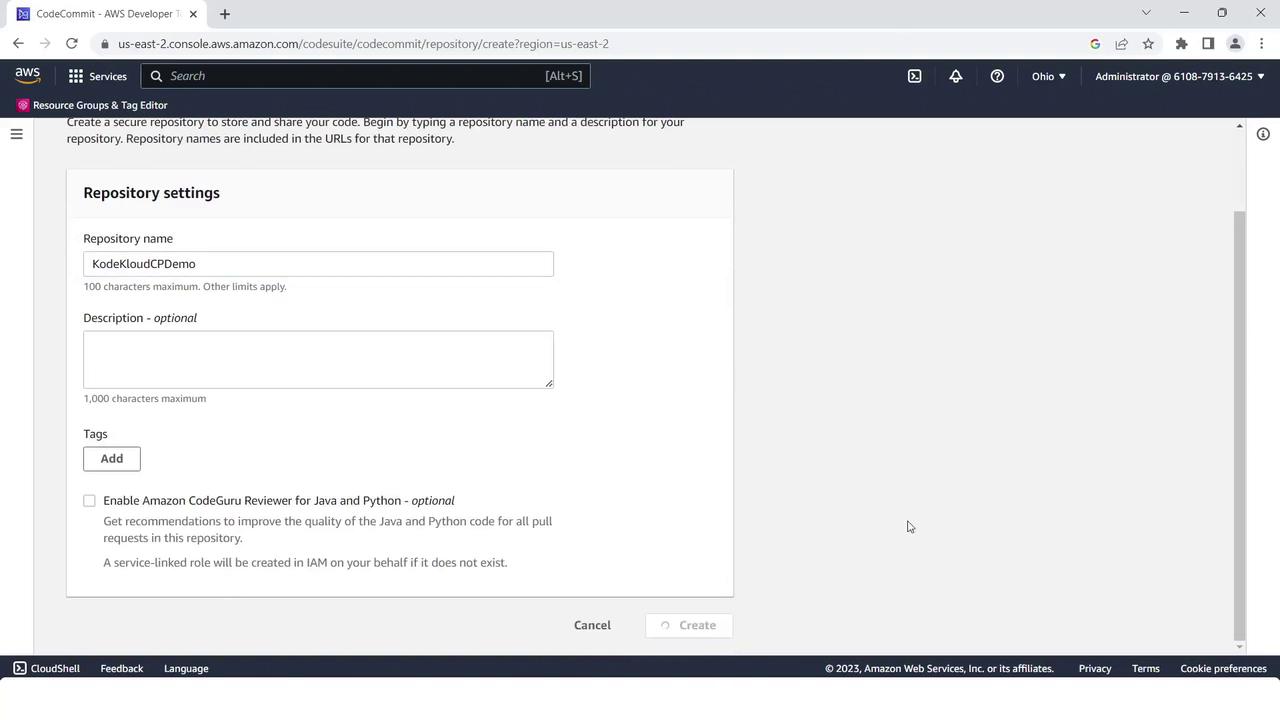
Task: Open the CloudShell icon in the top bar
Action: (914, 76)
